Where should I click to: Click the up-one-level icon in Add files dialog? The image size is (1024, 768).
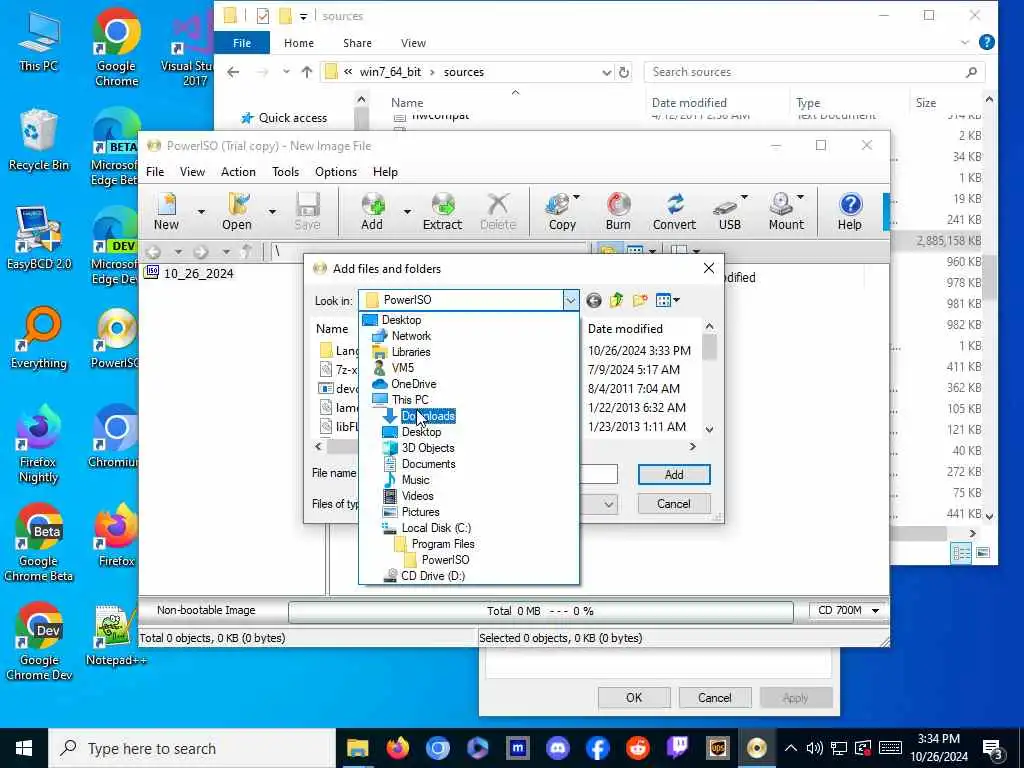(616, 300)
